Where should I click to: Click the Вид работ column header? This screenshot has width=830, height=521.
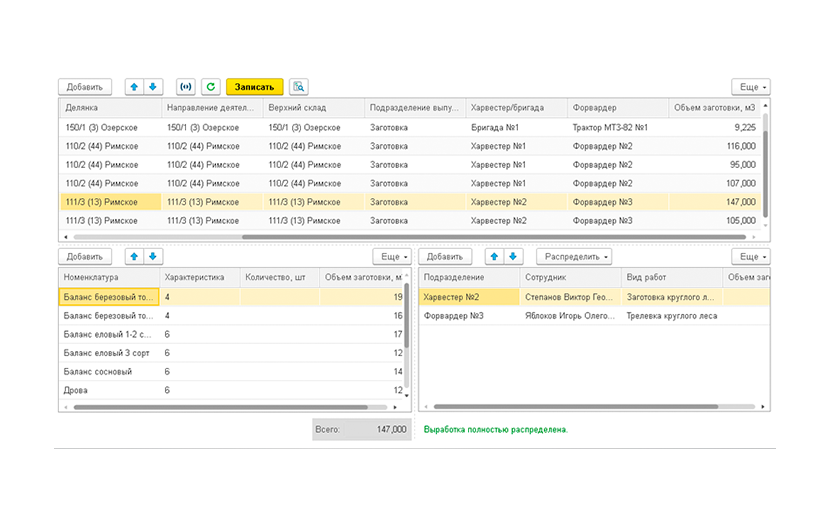[x=670, y=277]
